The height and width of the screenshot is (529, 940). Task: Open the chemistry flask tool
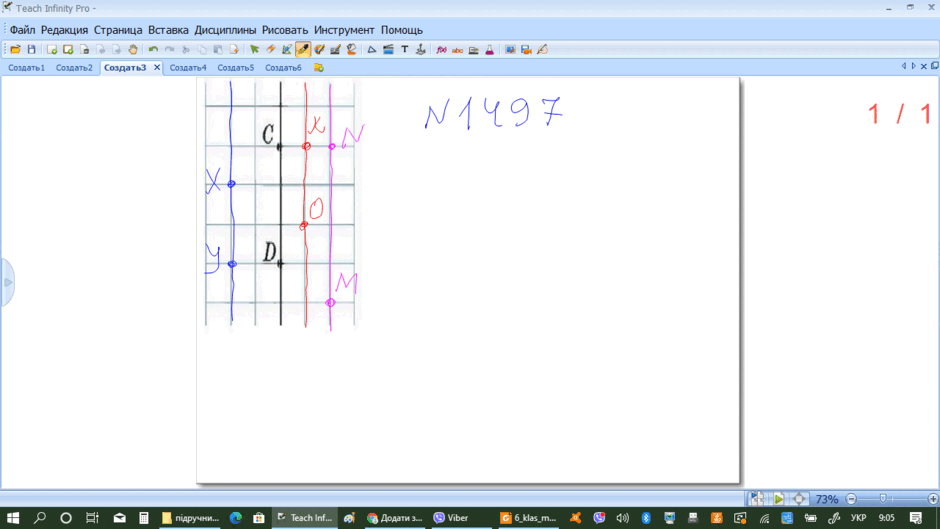[x=490, y=50]
